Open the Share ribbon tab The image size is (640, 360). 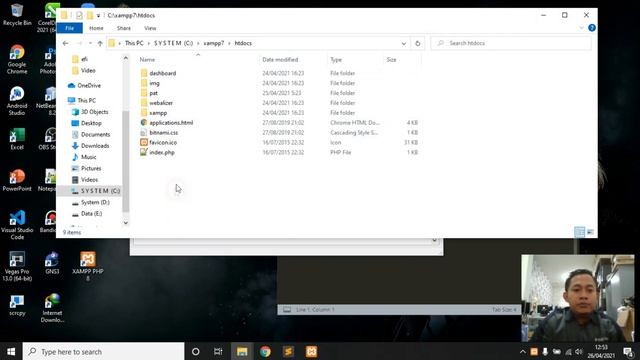click(124, 28)
